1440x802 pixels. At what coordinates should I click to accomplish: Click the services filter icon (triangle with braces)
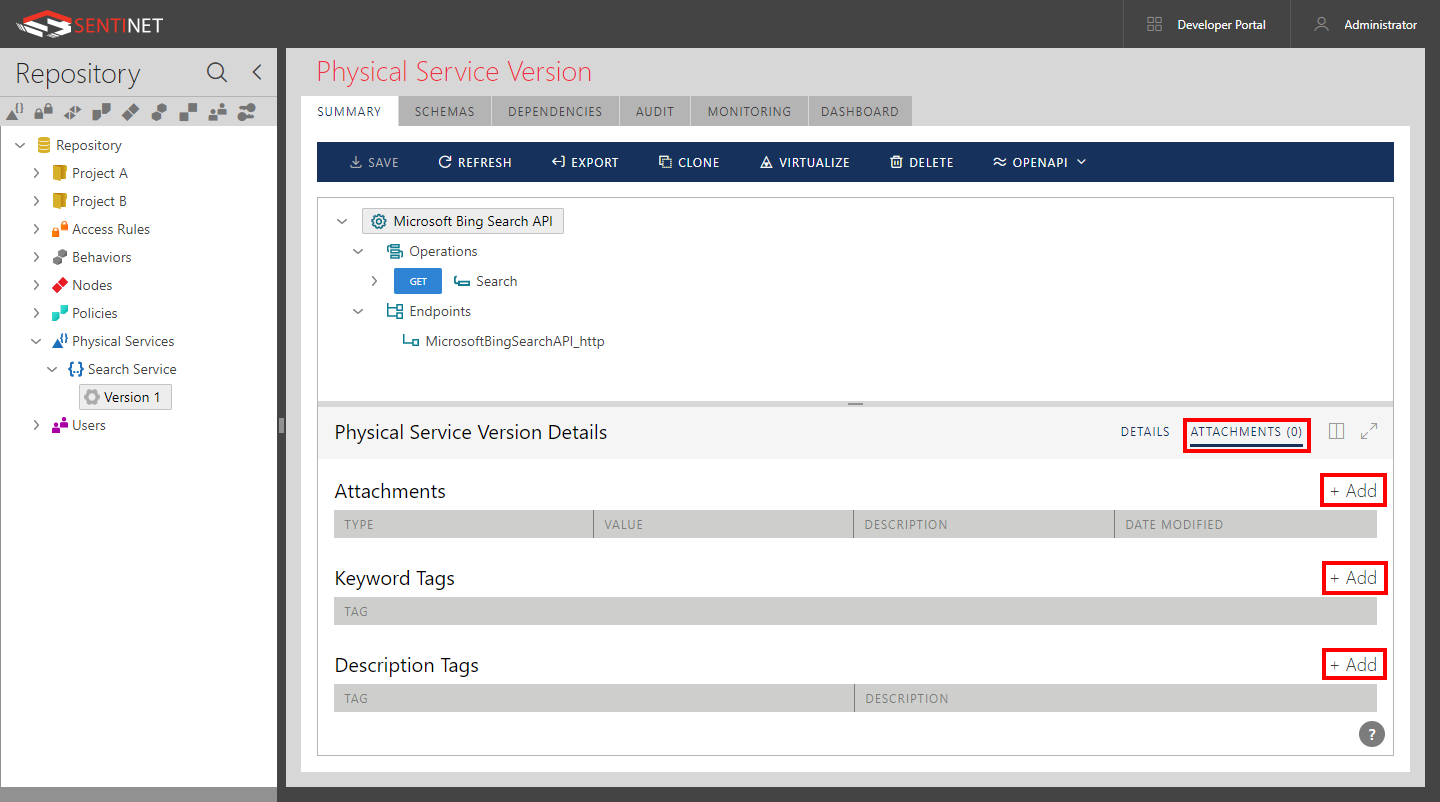[x=15, y=111]
